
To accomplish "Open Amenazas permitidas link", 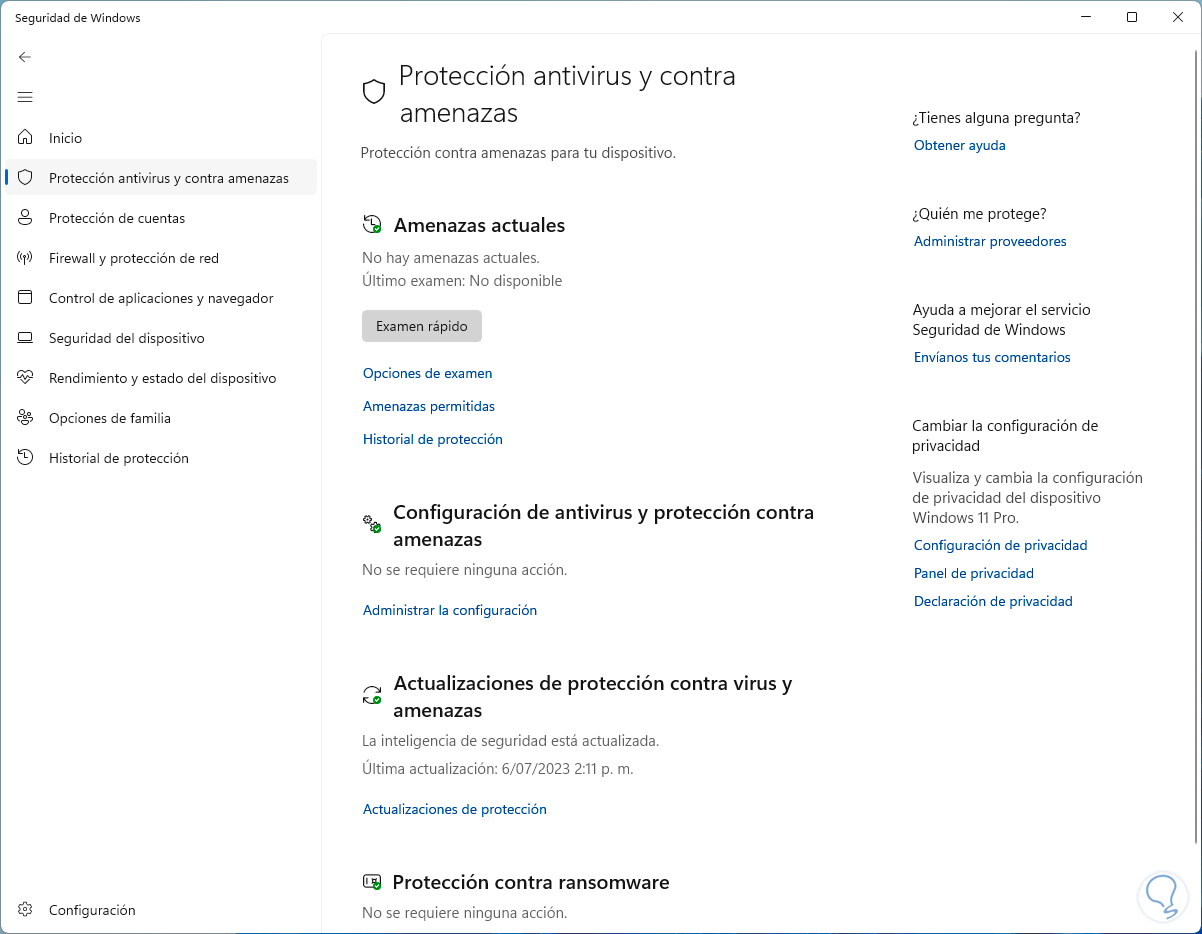I will tap(428, 406).
